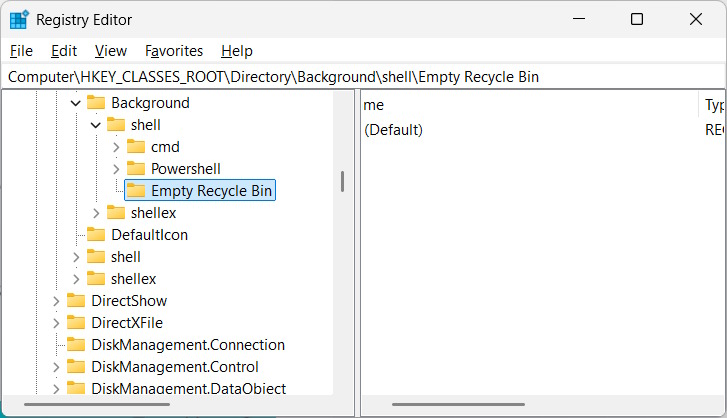The image size is (727, 418).
Task: Open the View menu
Action: click(111, 51)
